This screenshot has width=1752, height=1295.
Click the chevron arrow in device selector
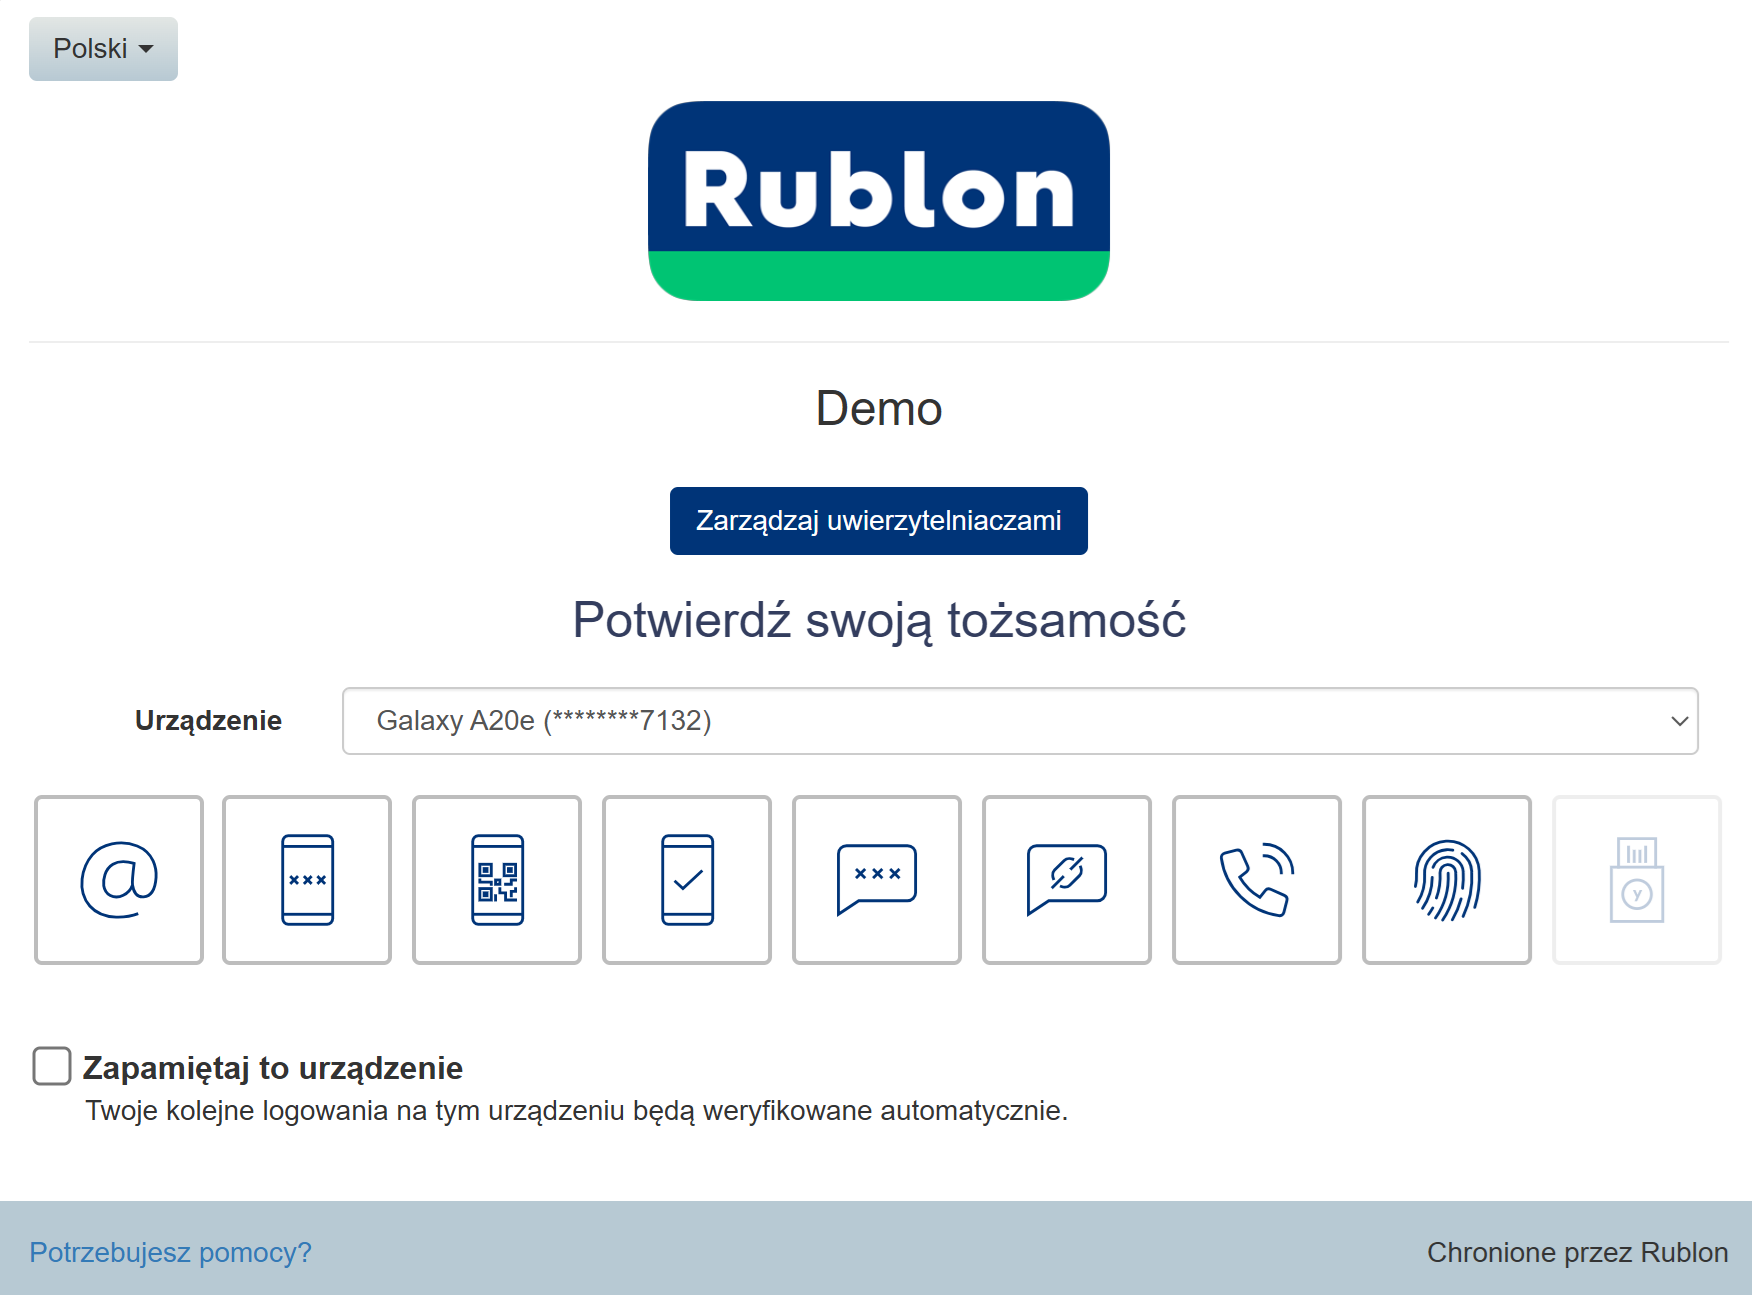[1679, 721]
